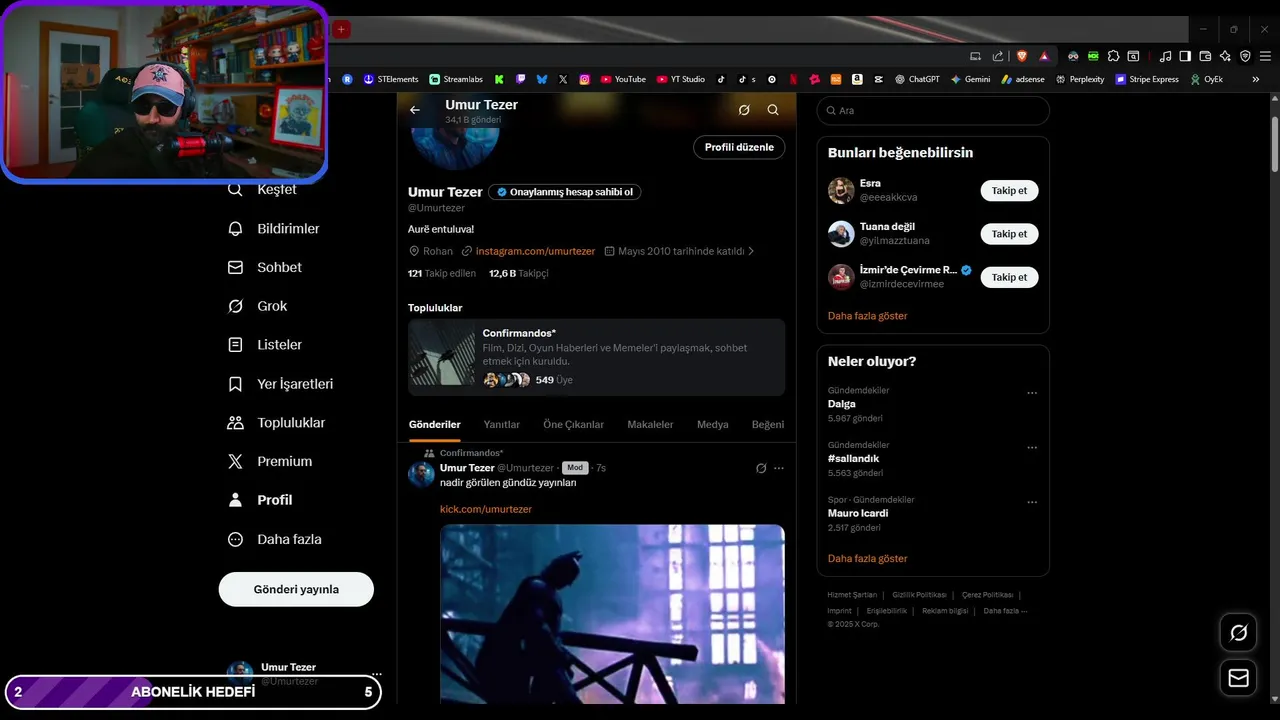Open Topluluklar in the sidebar

pyautogui.click(x=277, y=423)
